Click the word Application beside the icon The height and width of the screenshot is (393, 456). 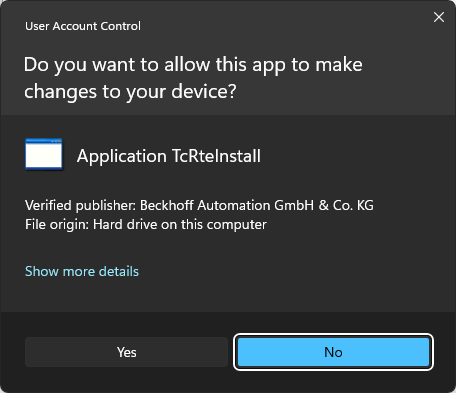[122, 156]
